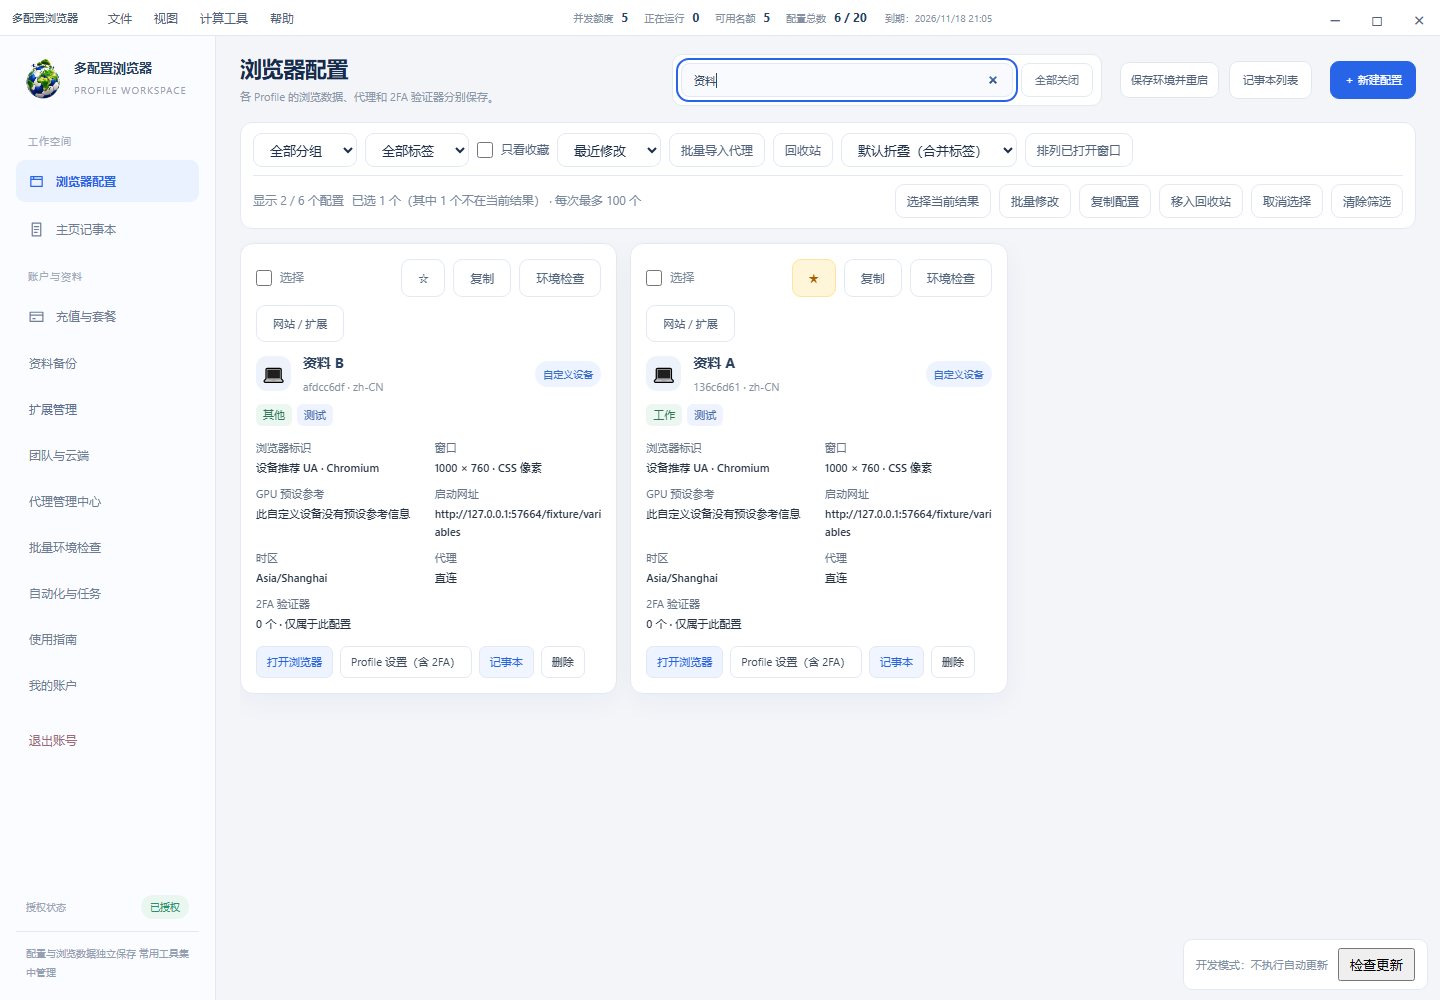Open the 计算工具 menu

[224, 18]
